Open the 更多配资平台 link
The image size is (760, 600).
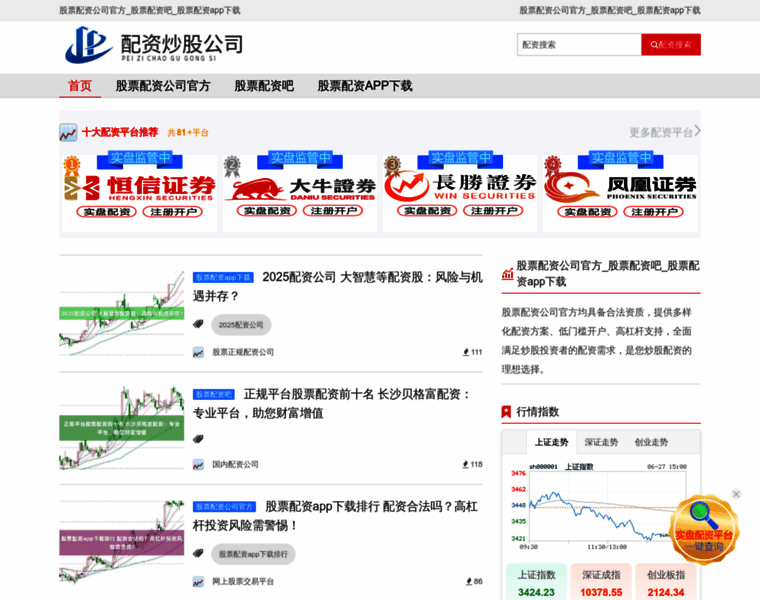point(661,132)
